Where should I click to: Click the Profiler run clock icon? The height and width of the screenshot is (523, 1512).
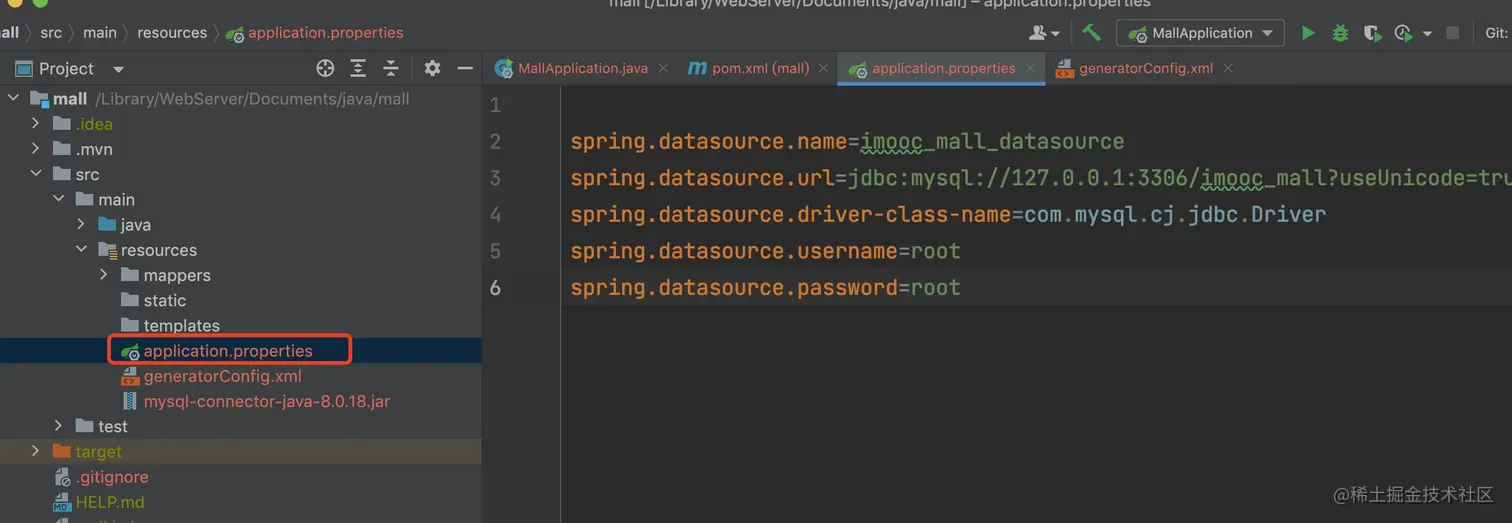point(1403,33)
